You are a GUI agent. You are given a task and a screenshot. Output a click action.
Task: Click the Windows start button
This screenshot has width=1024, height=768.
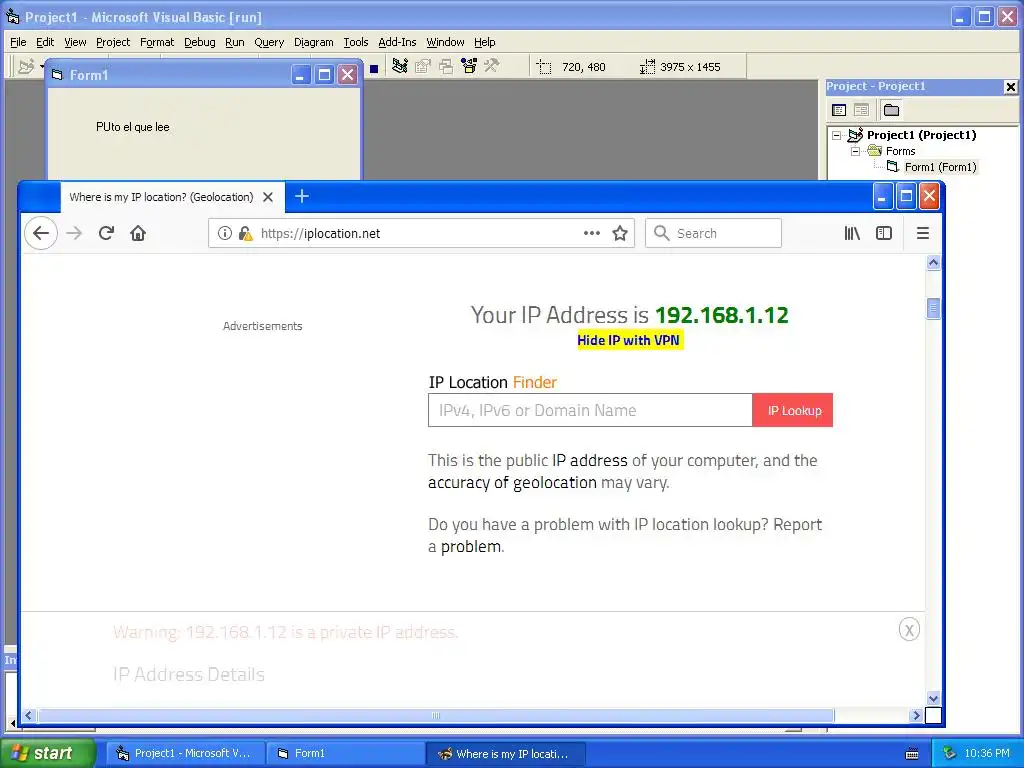[47, 753]
